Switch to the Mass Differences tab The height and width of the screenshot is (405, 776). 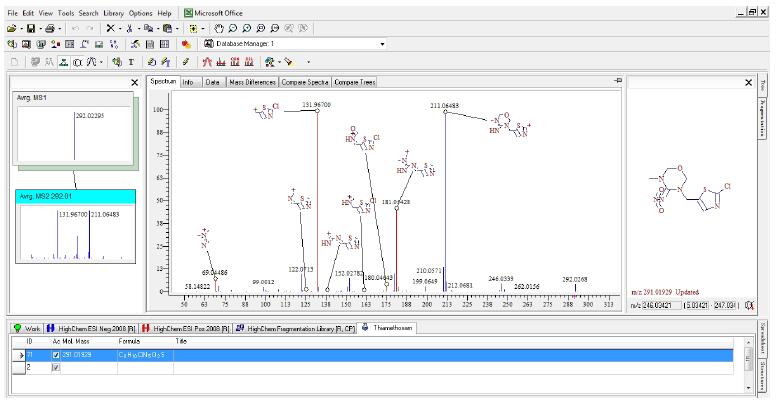(252, 82)
